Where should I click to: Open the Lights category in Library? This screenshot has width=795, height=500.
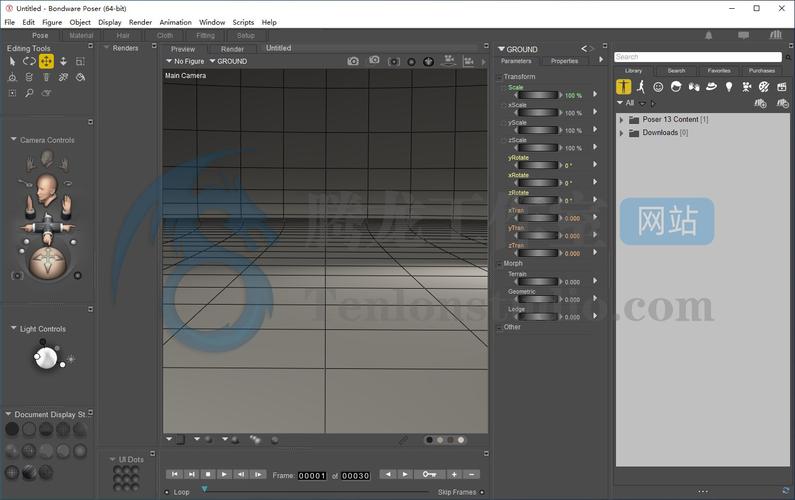[729, 87]
